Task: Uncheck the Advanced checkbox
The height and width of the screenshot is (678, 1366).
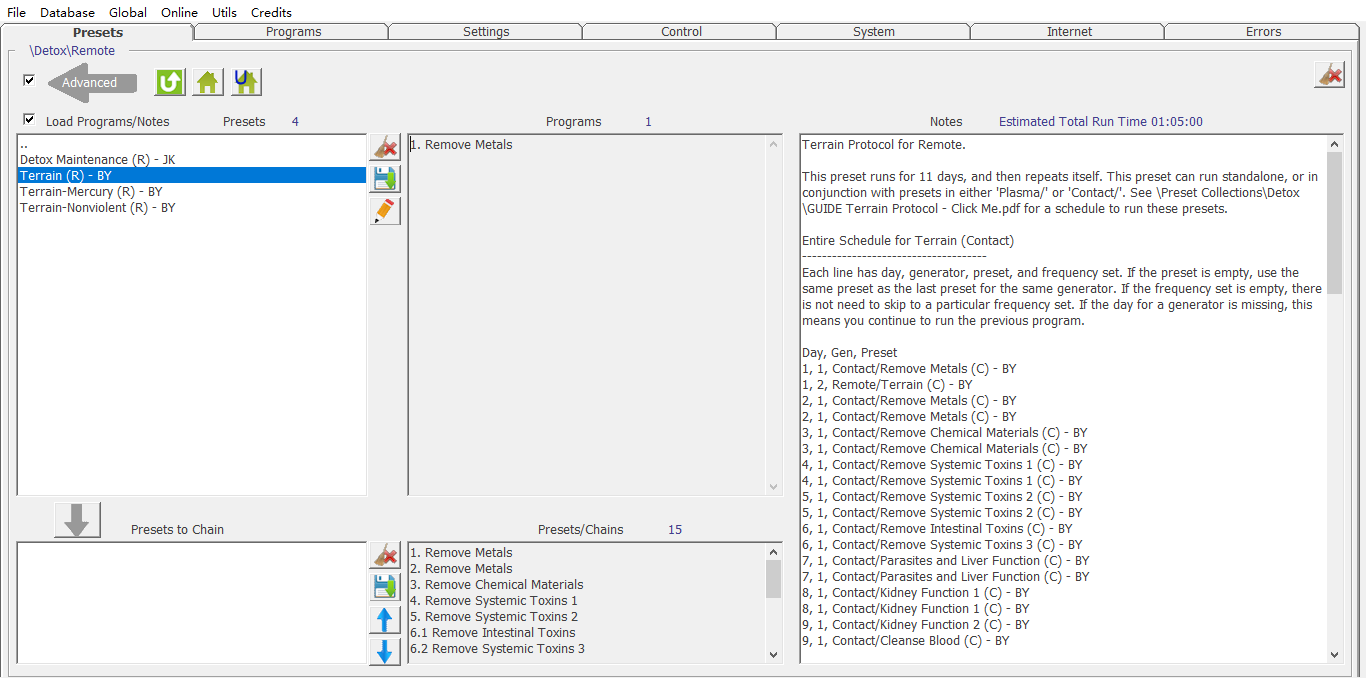Action: coord(29,80)
